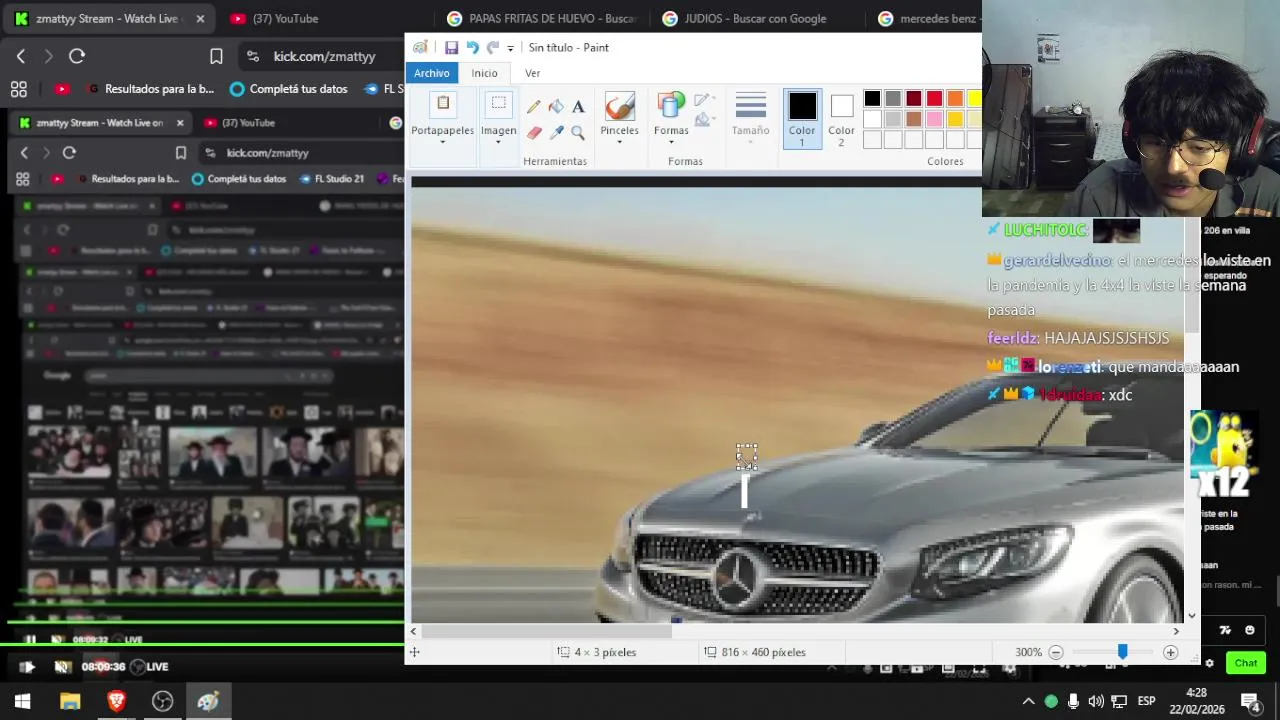
Task: Click the '4 × 3 píxeles' selection size text
Action: click(x=605, y=652)
